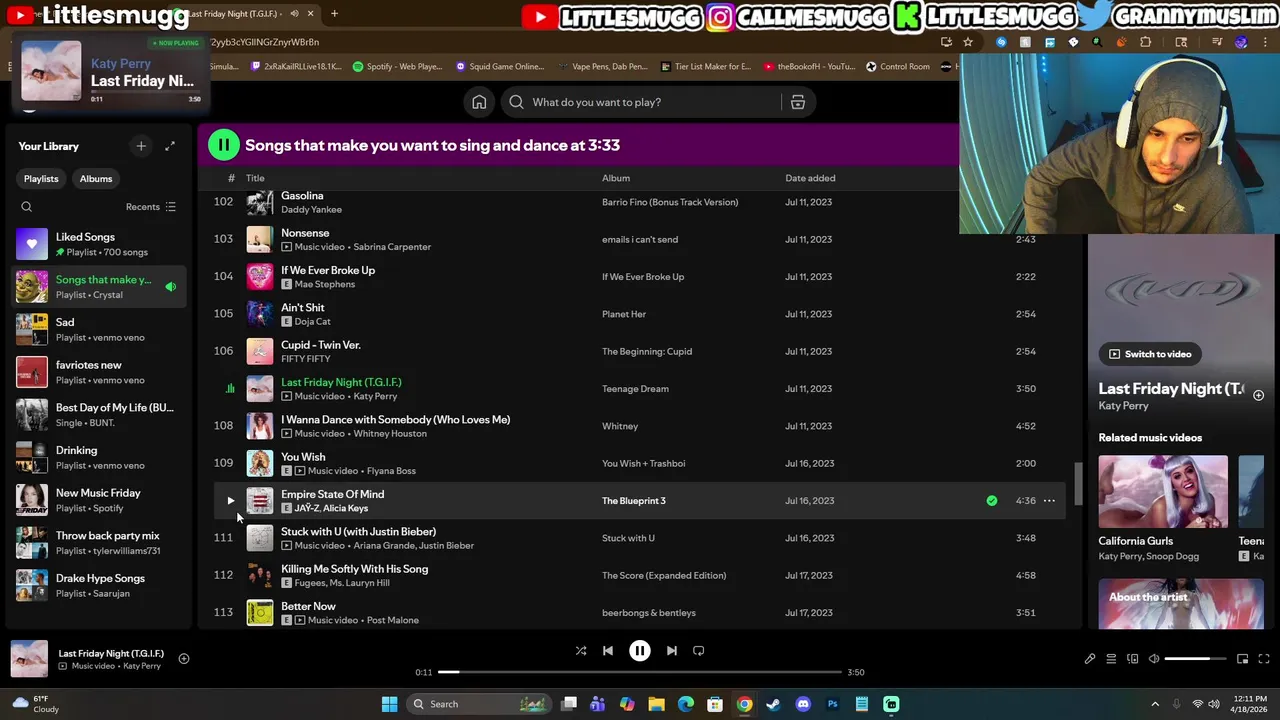
Task: Sort by the Date added column header
Action: pyautogui.click(x=810, y=178)
